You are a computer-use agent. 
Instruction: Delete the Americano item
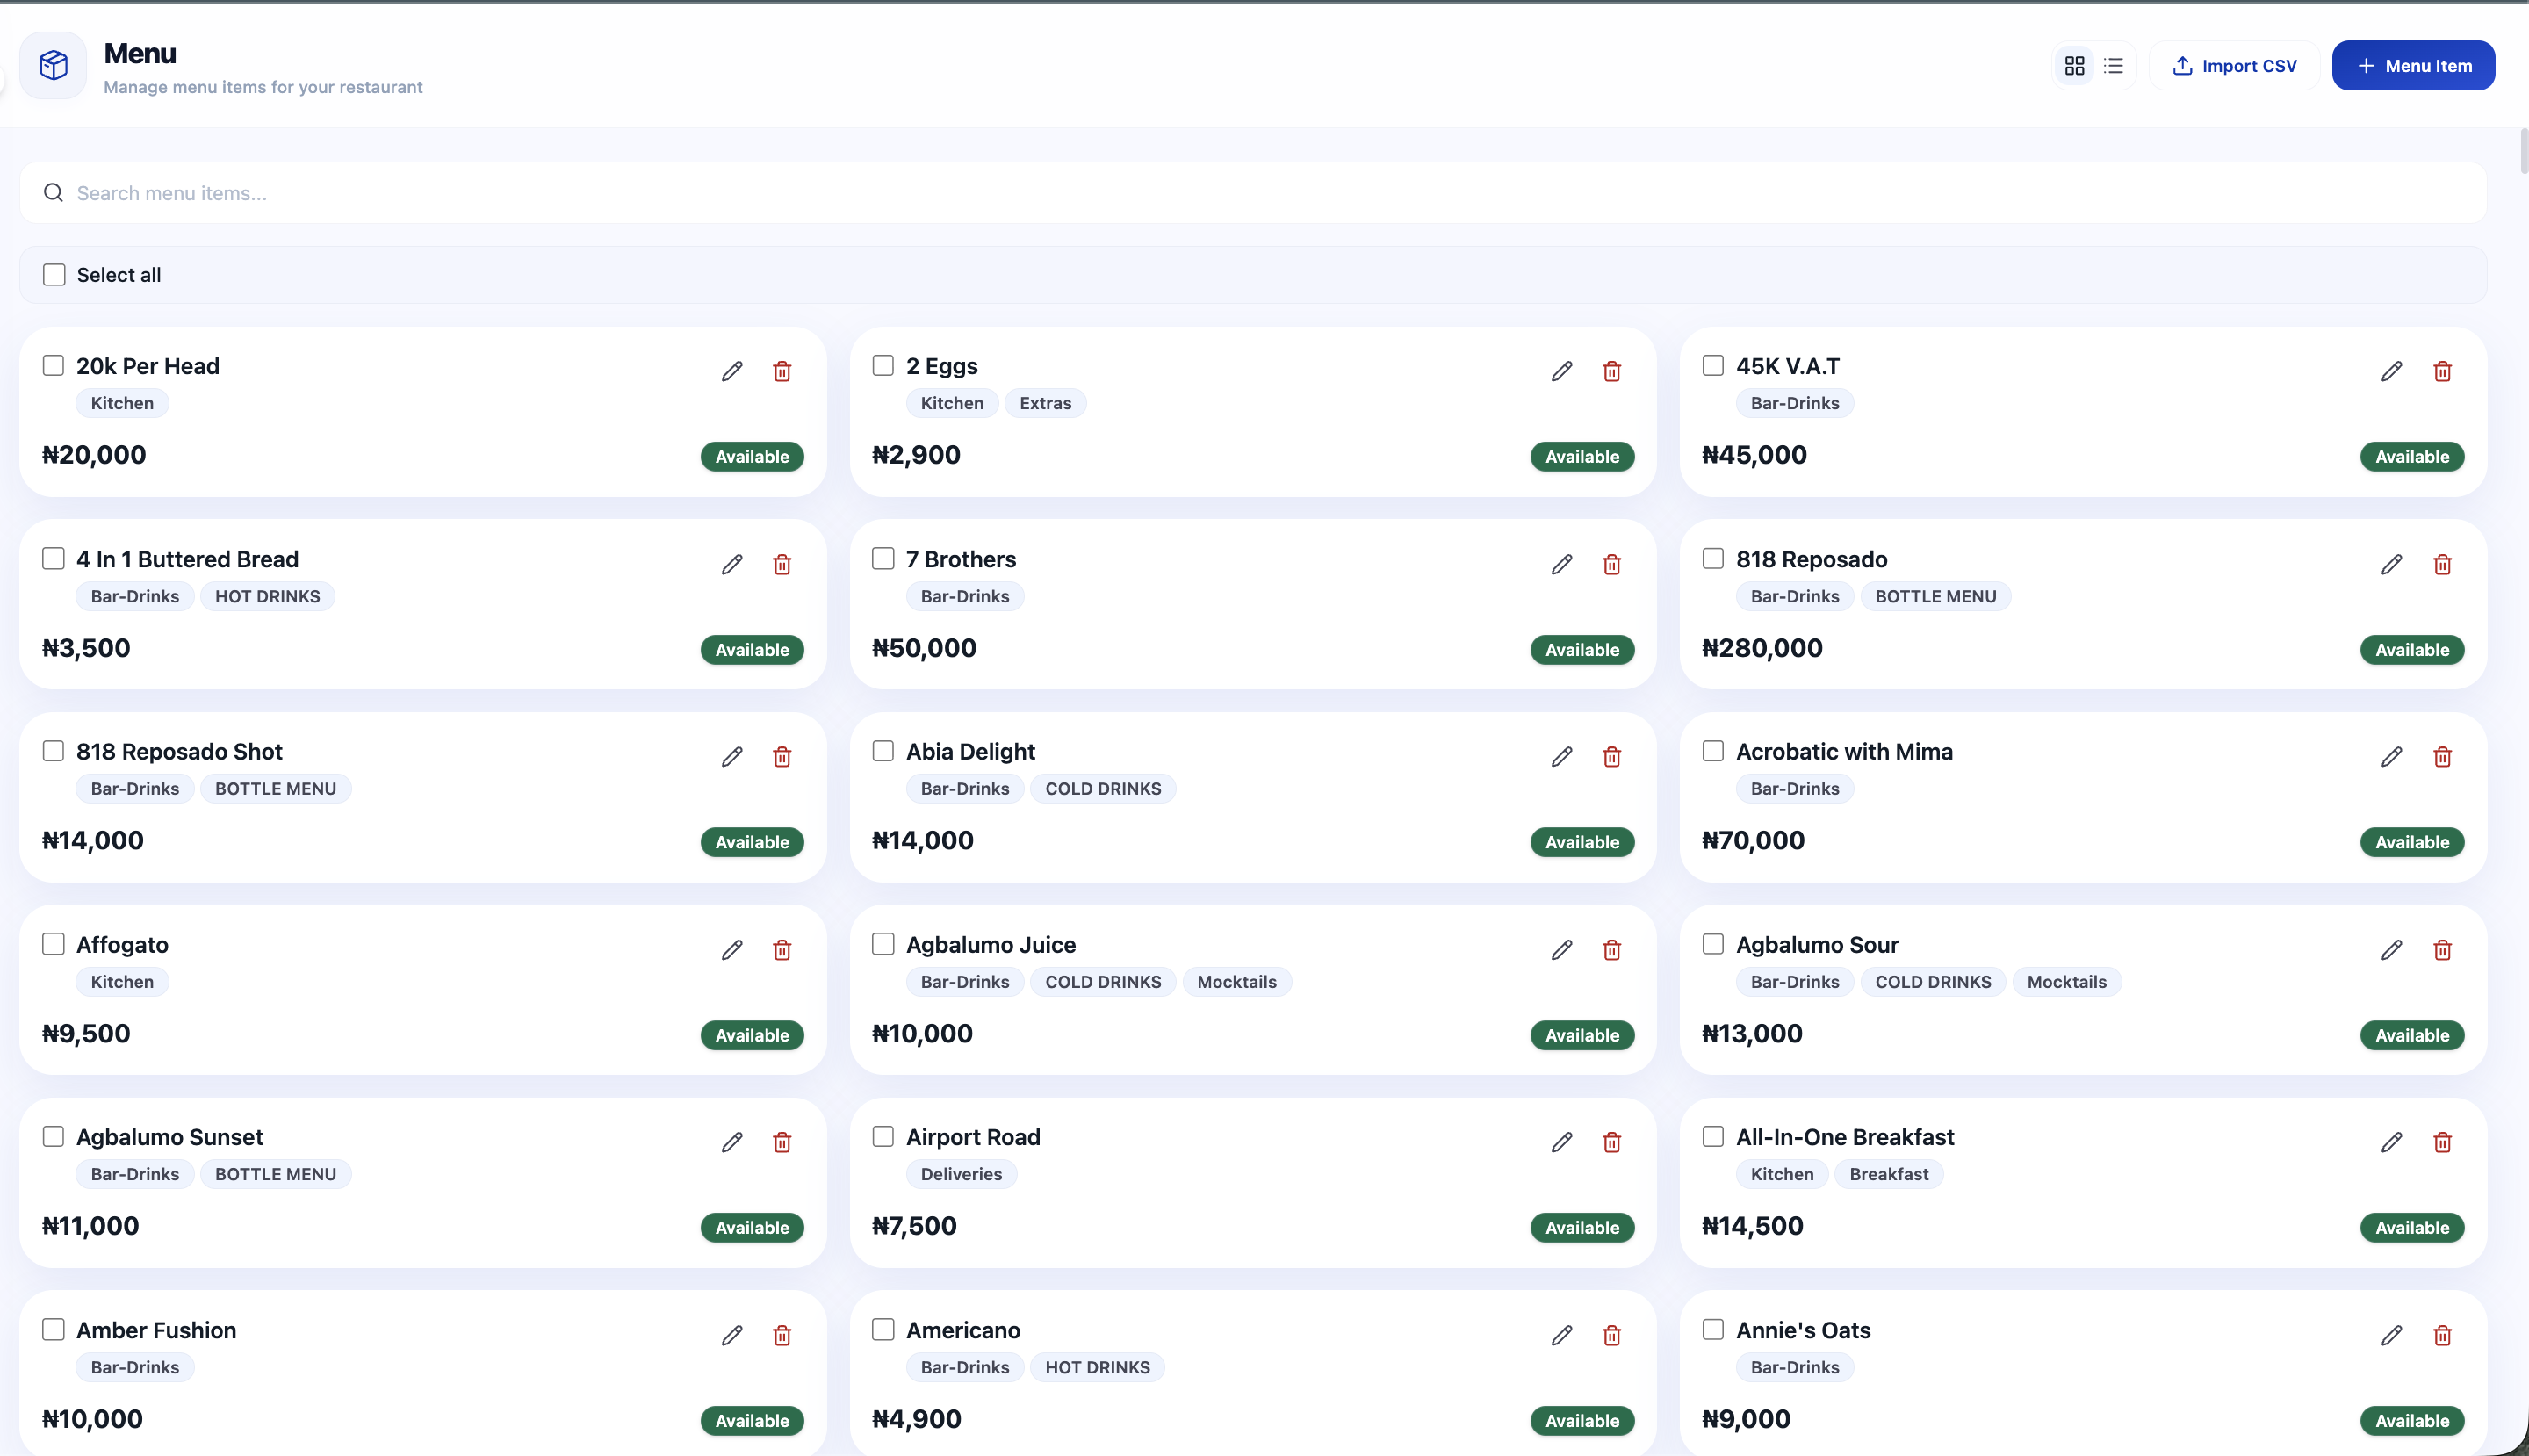(1612, 1335)
